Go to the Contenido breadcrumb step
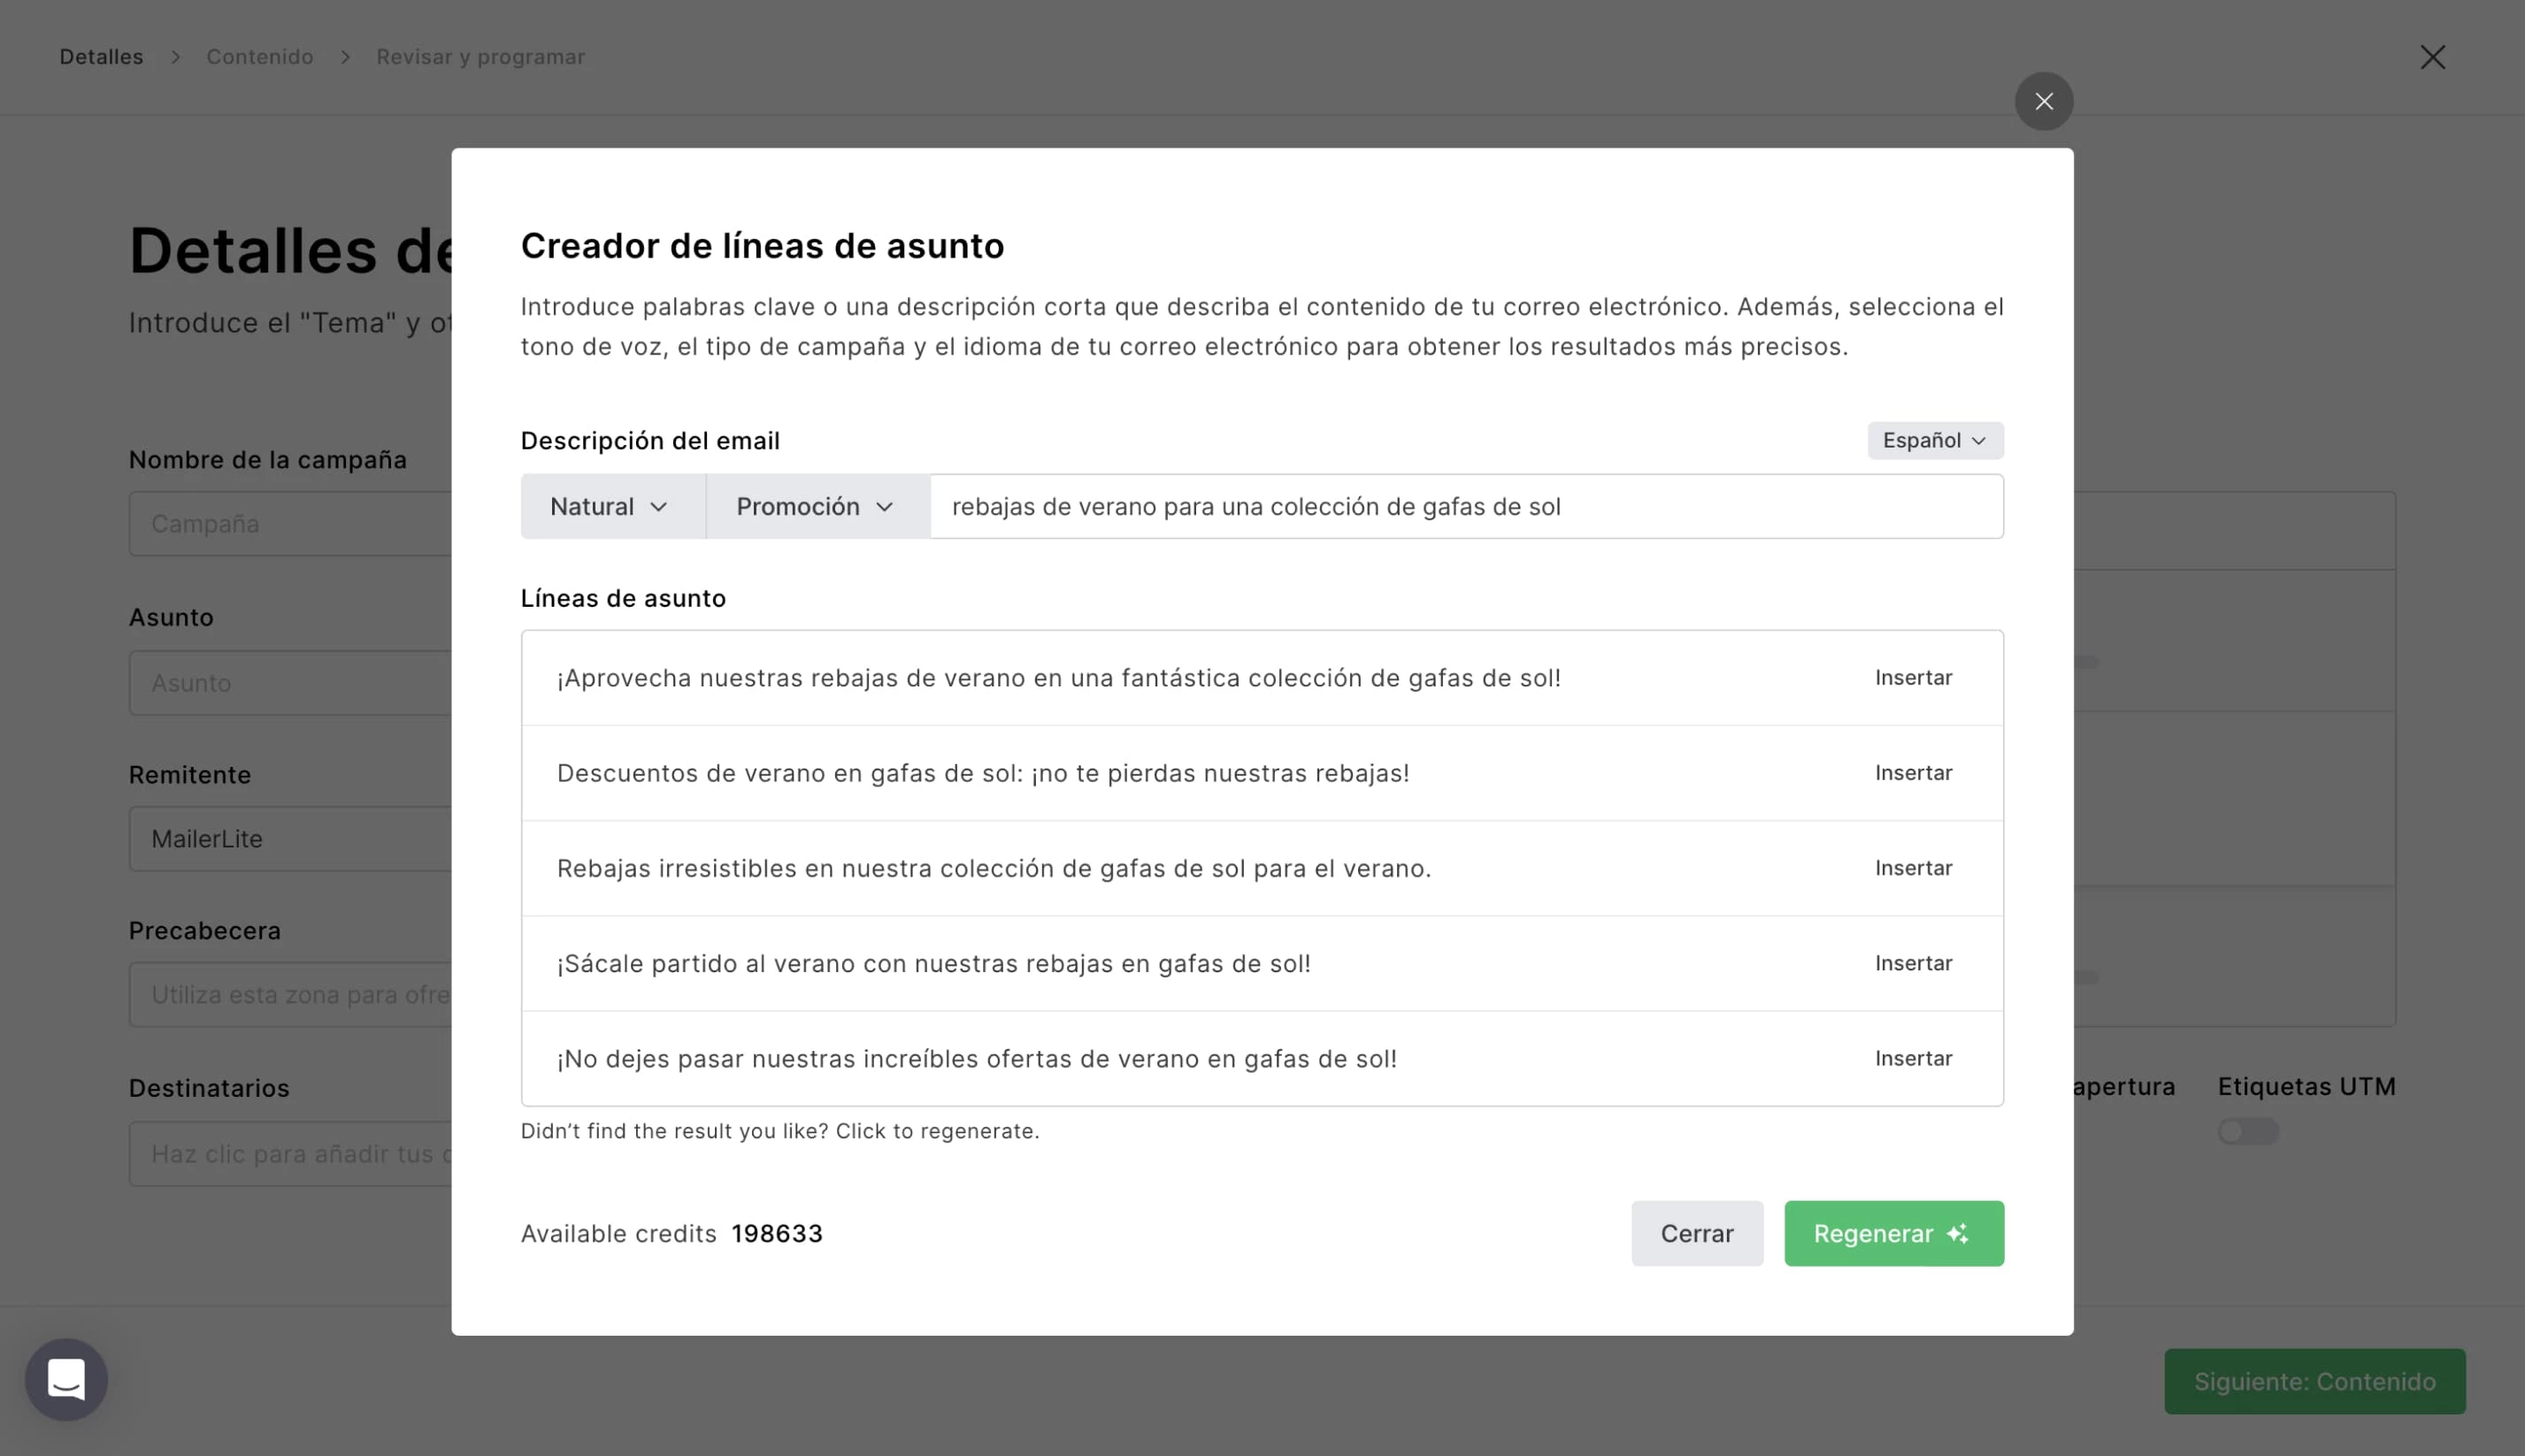 [x=260, y=57]
